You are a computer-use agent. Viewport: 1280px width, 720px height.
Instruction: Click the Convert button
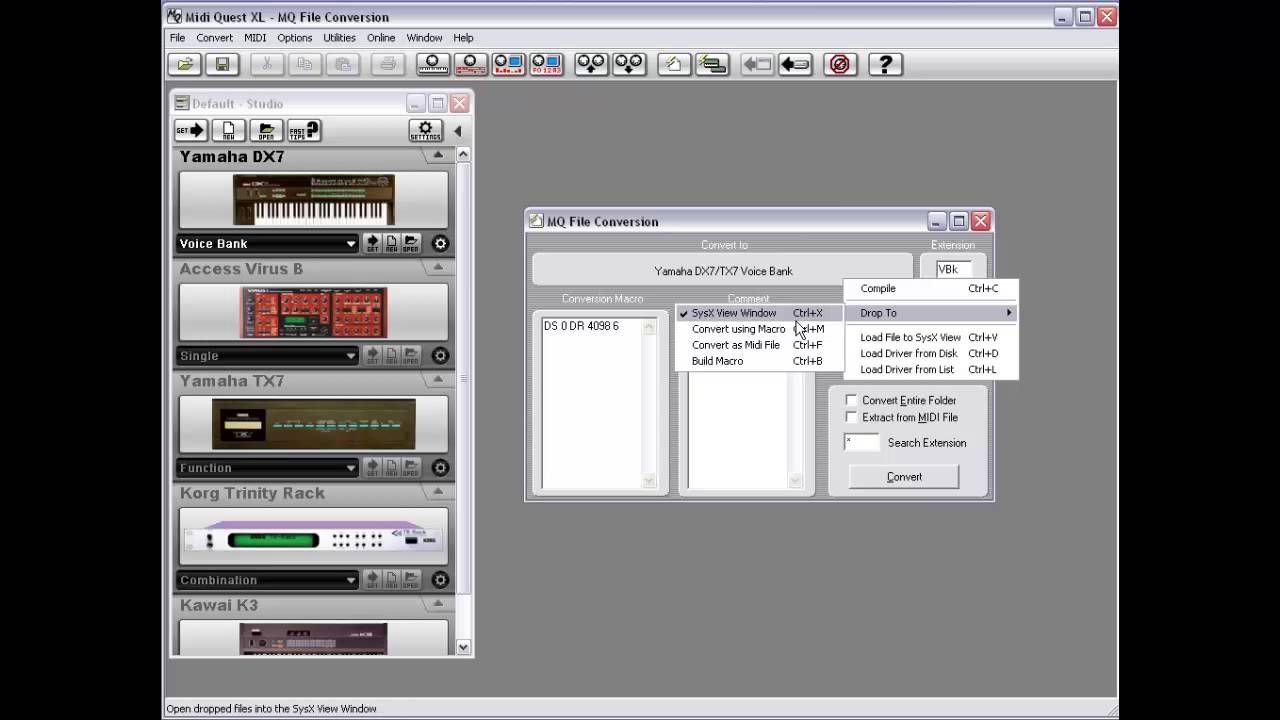tap(904, 477)
